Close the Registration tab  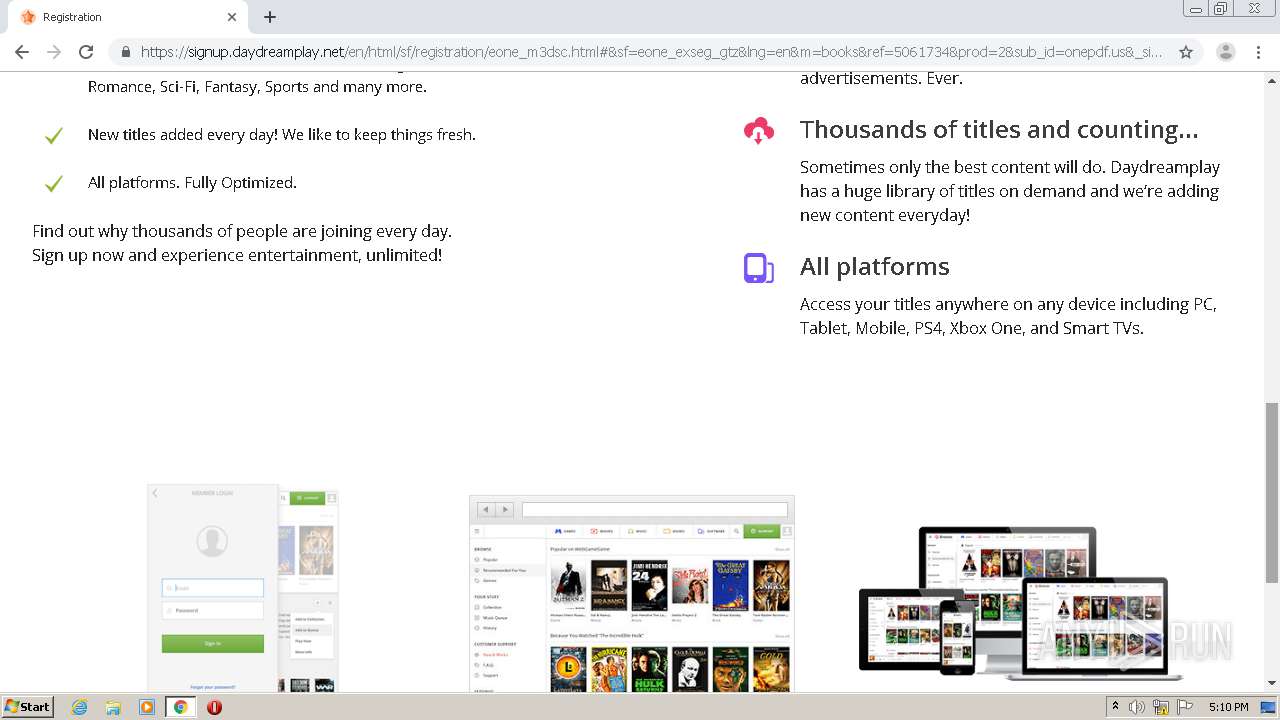pos(232,17)
